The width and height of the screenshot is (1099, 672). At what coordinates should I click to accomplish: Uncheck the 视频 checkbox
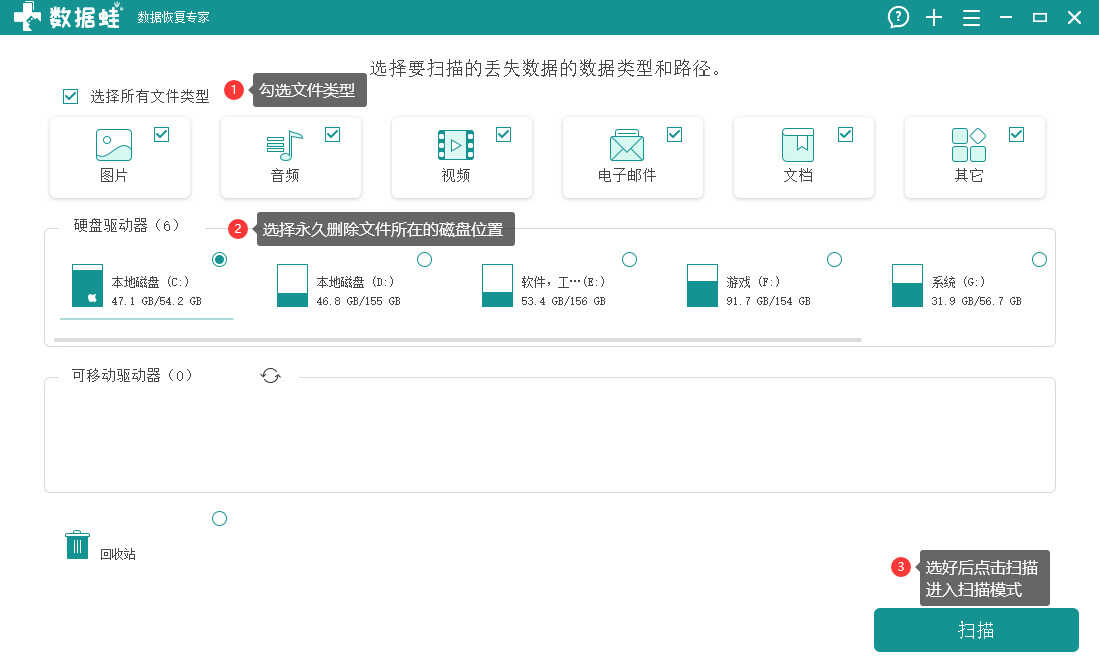click(x=503, y=134)
